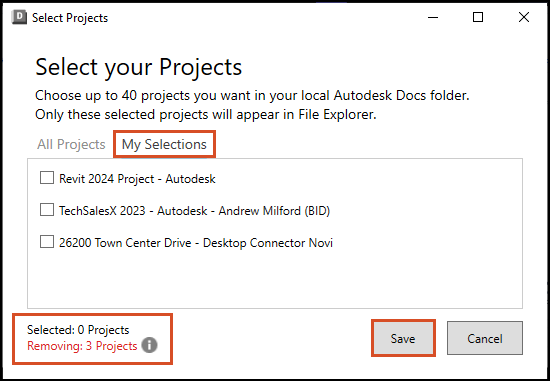The height and width of the screenshot is (381, 550).
Task: Click the TechSalesX 2023 Andrew Milford project name
Action: [195, 211]
